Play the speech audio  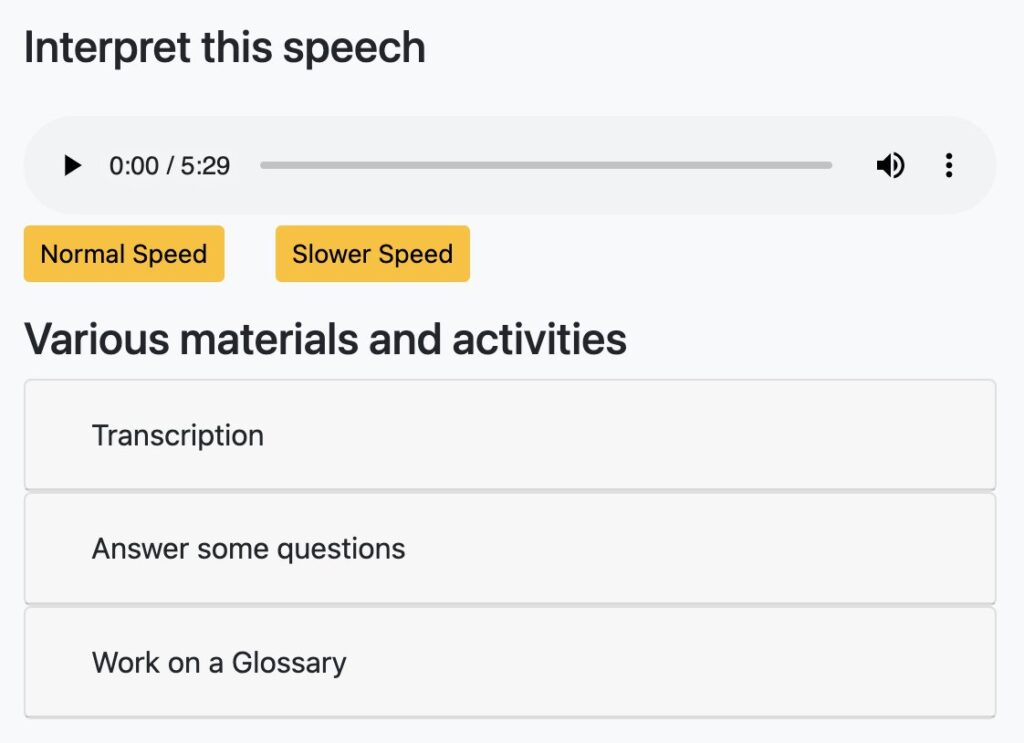click(x=72, y=166)
